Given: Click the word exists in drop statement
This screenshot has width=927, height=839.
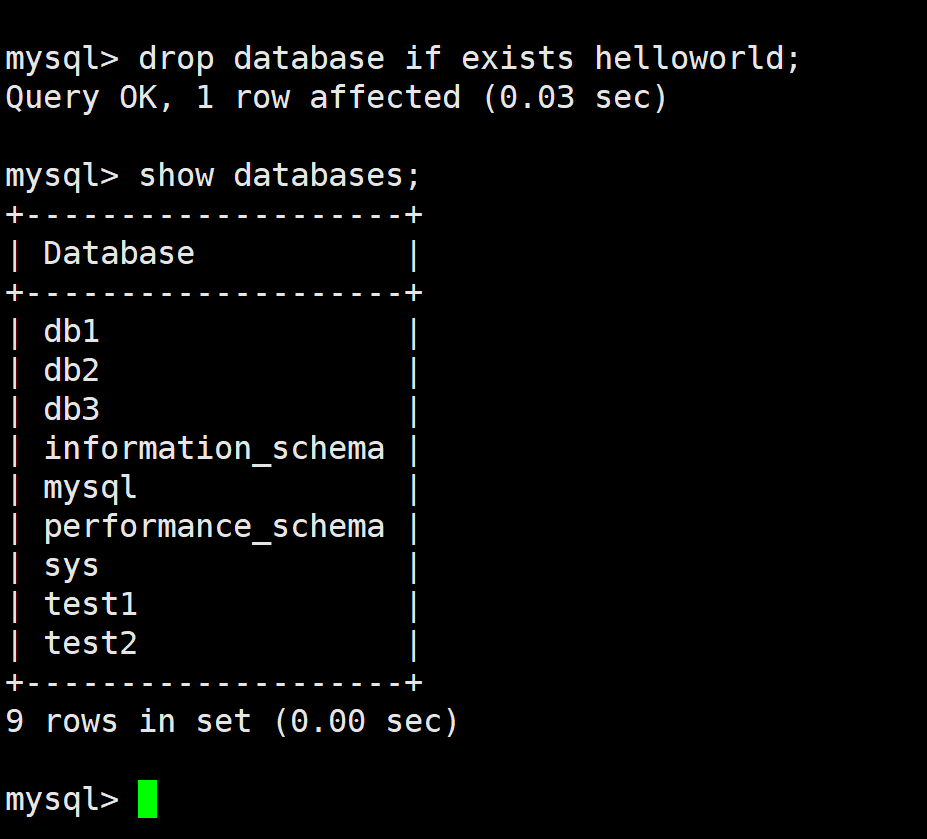Looking at the screenshot, I should click(517, 59).
